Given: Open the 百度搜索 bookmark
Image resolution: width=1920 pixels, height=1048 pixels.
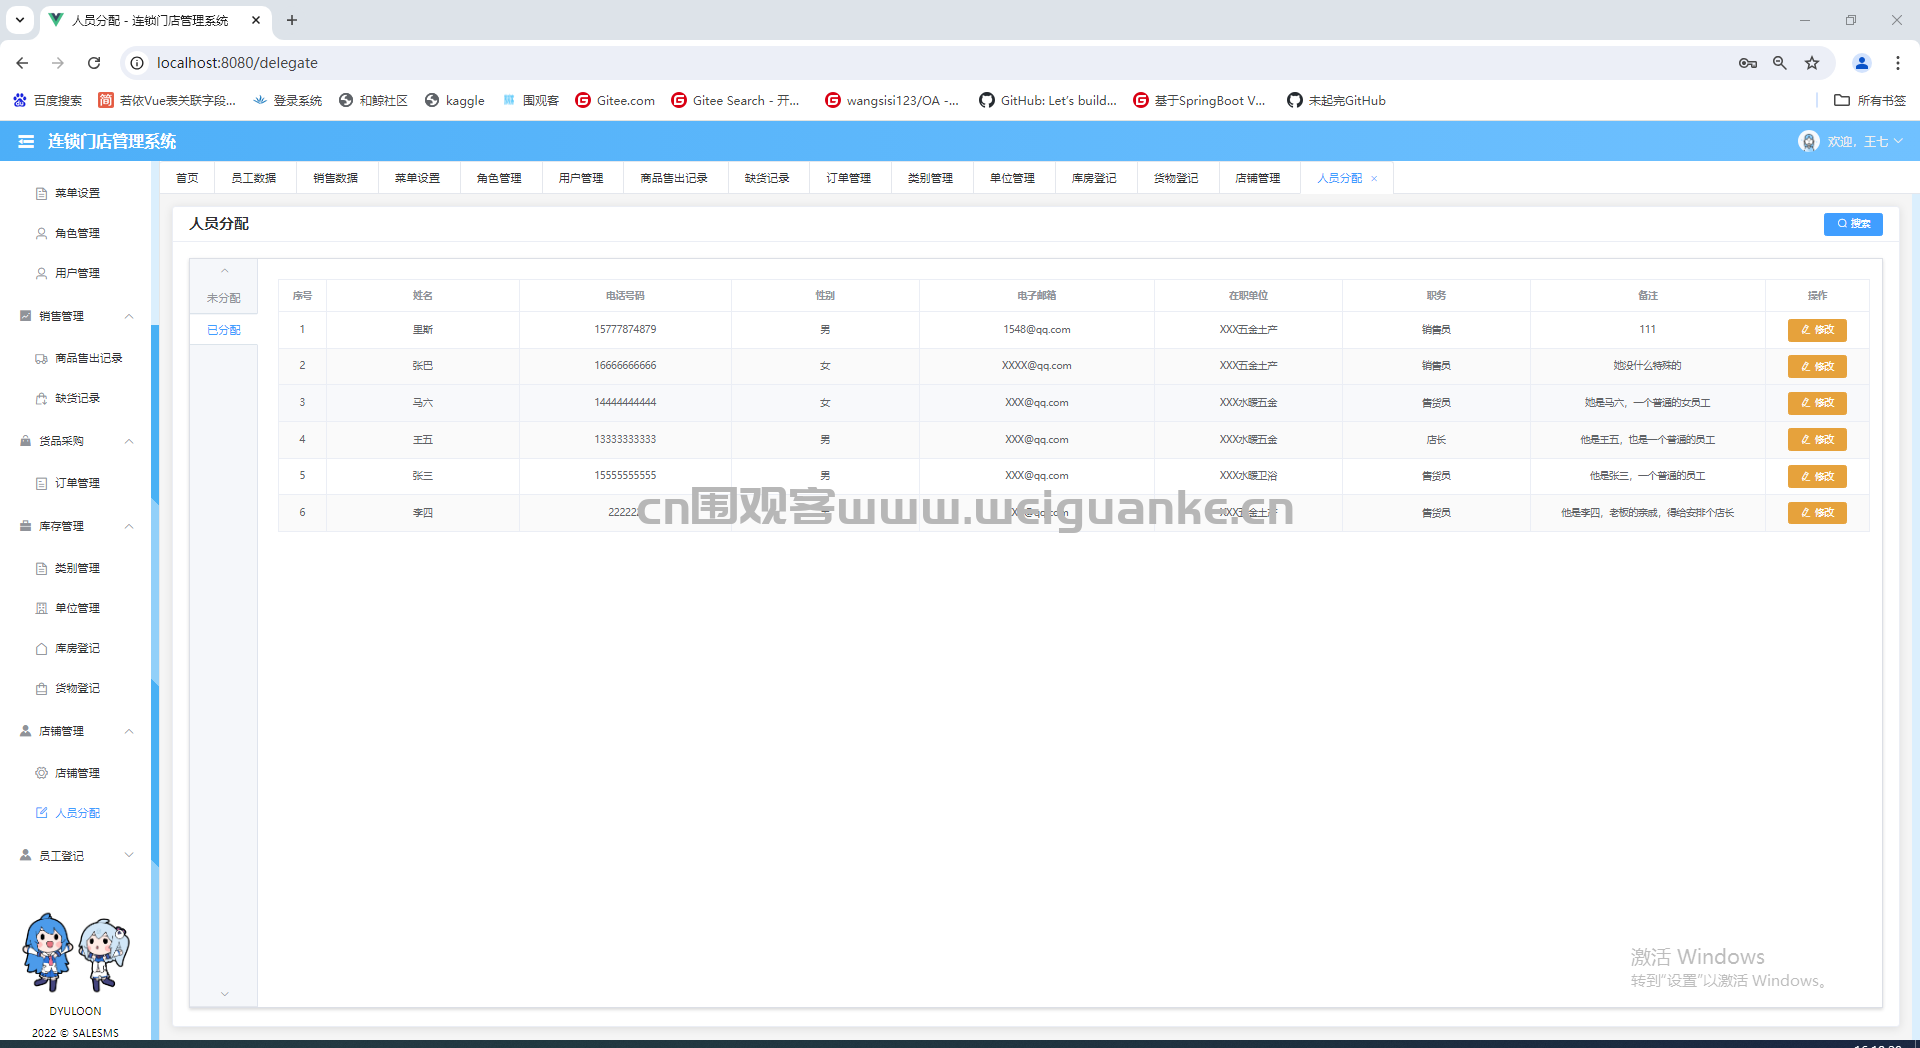Looking at the screenshot, I should point(48,101).
